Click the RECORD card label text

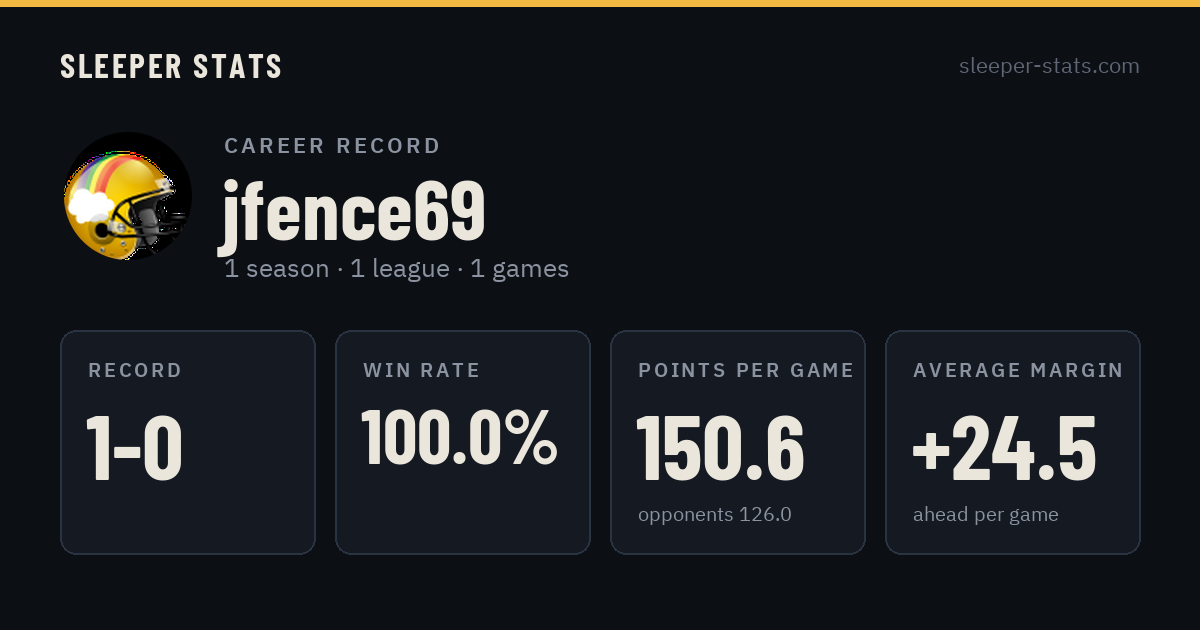click(x=135, y=371)
